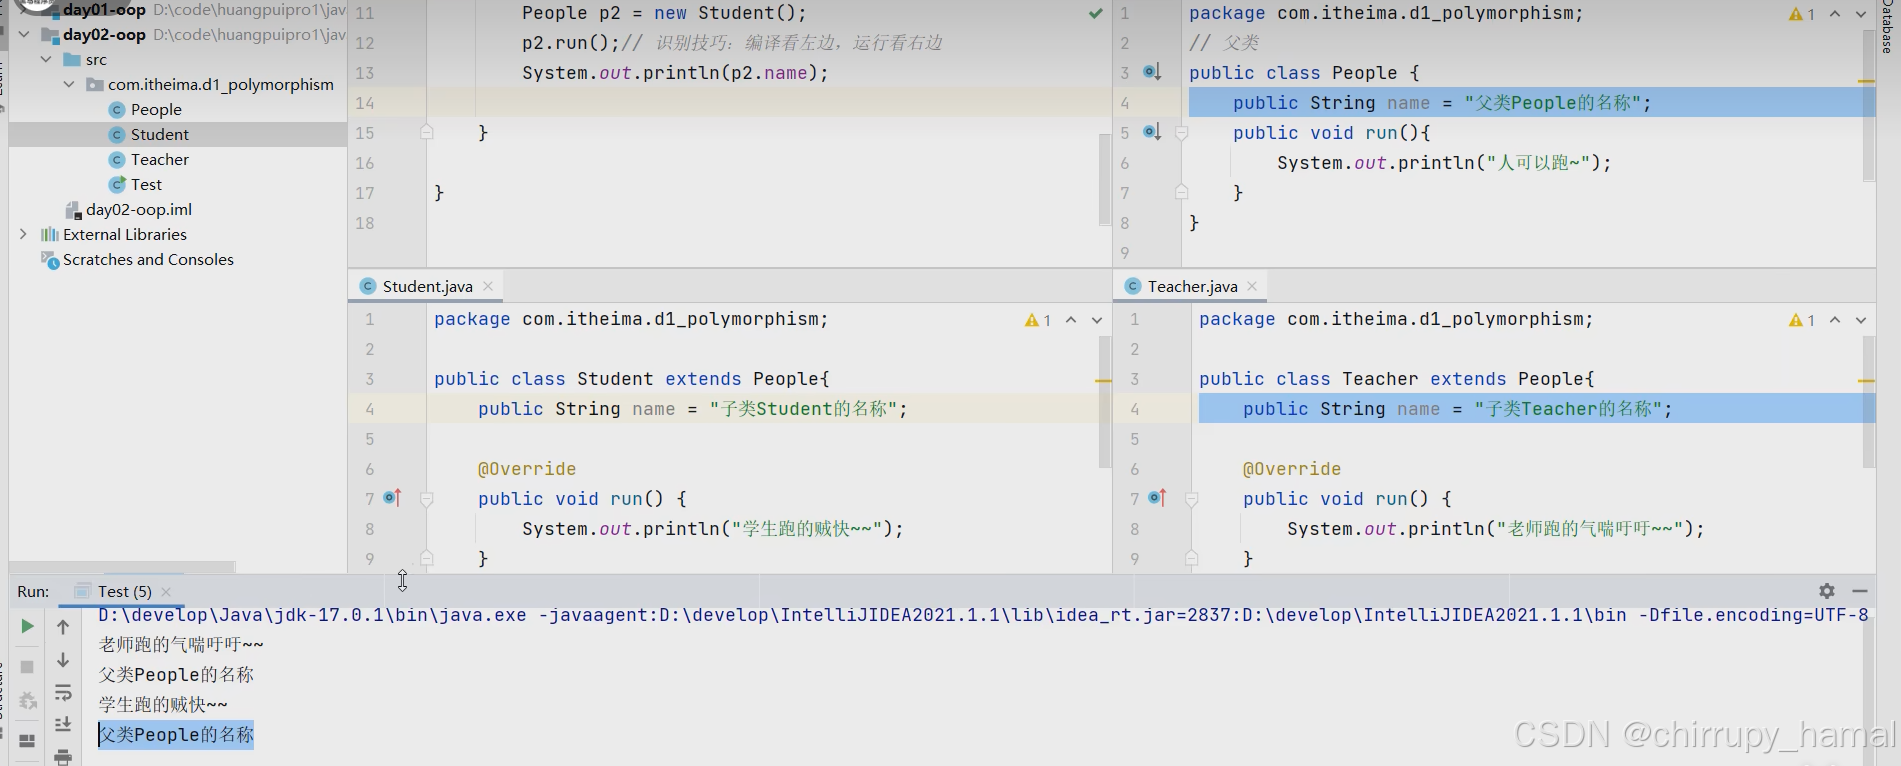Click the Test editor vertical scrollbar
The image size is (1901, 766).
tap(1104, 178)
